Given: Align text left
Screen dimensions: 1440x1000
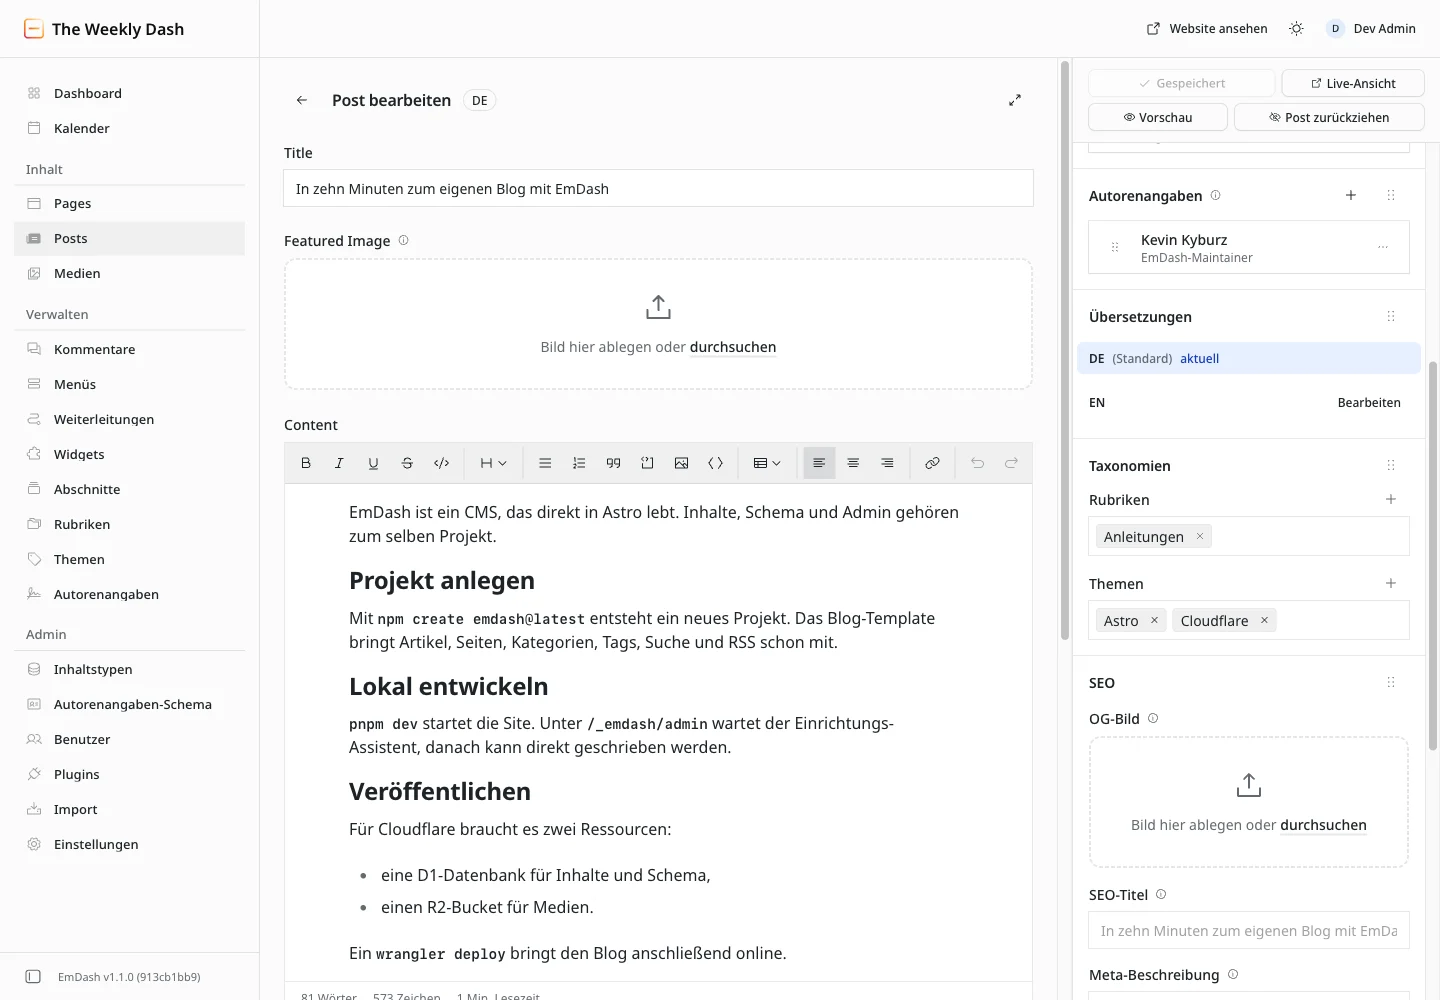Looking at the screenshot, I should [x=819, y=463].
